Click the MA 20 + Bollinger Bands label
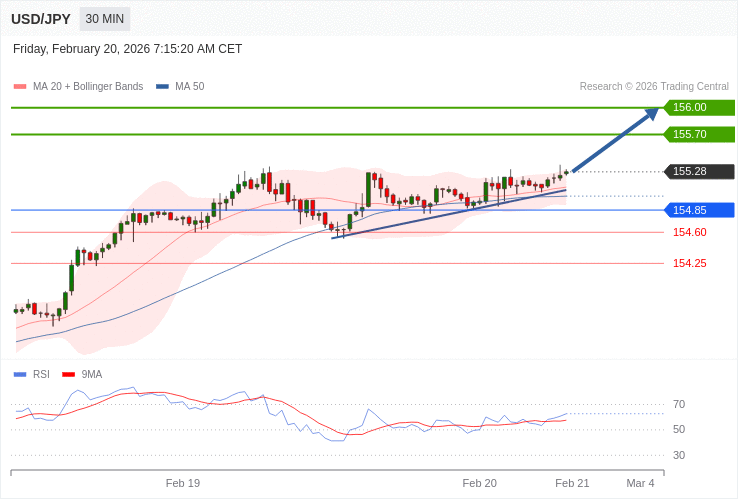This screenshot has width=738, height=500. (x=88, y=87)
